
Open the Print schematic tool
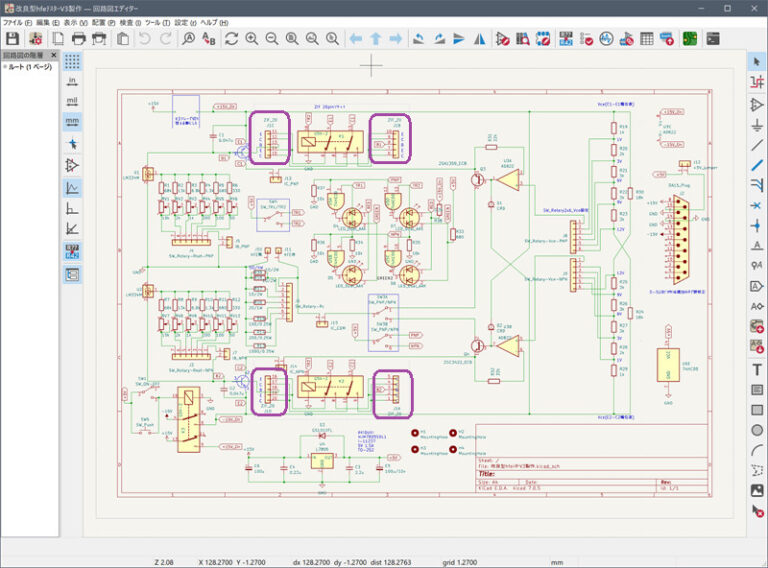(x=78, y=39)
